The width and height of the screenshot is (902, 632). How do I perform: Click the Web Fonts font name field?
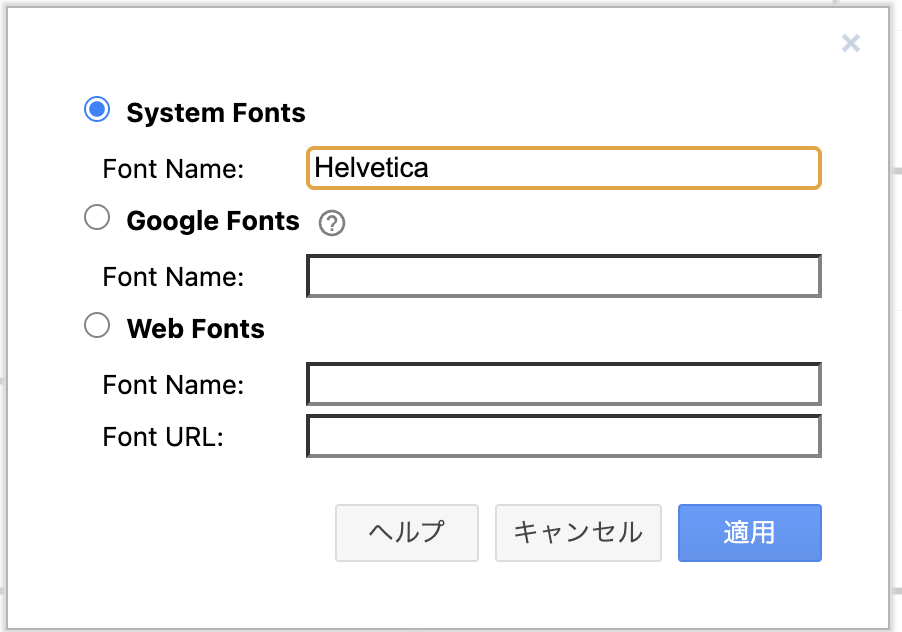(x=562, y=384)
